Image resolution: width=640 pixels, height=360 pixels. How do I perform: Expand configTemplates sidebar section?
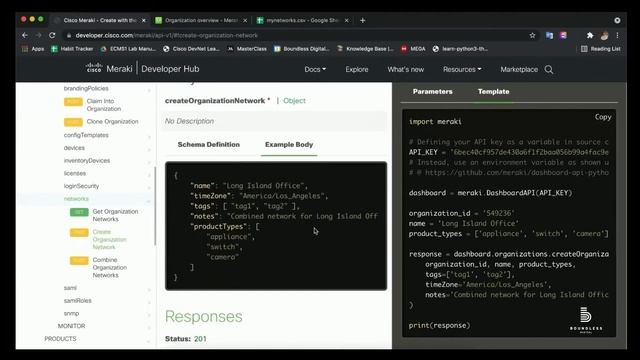pos(86,135)
